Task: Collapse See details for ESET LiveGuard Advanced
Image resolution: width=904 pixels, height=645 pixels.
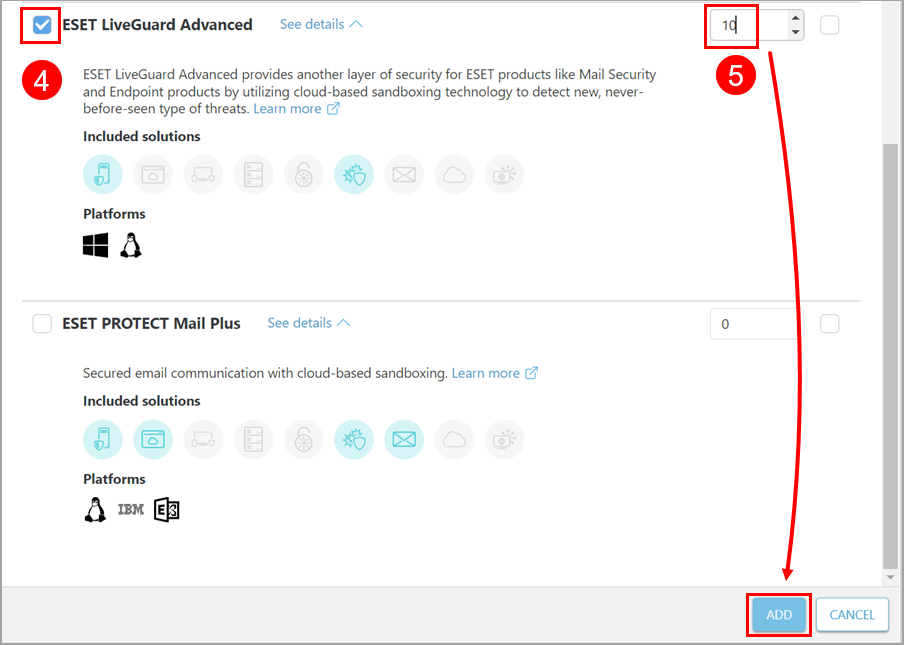Action: click(321, 24)
